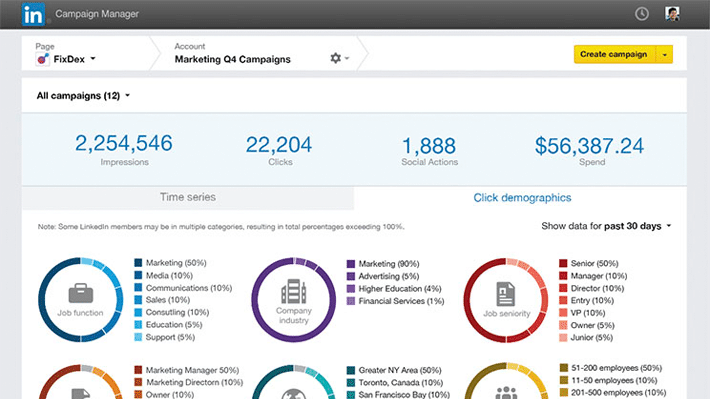Click the VP (10%) legend text
The width and height of the screenshot is (710, 399).
tap(588, 312)
